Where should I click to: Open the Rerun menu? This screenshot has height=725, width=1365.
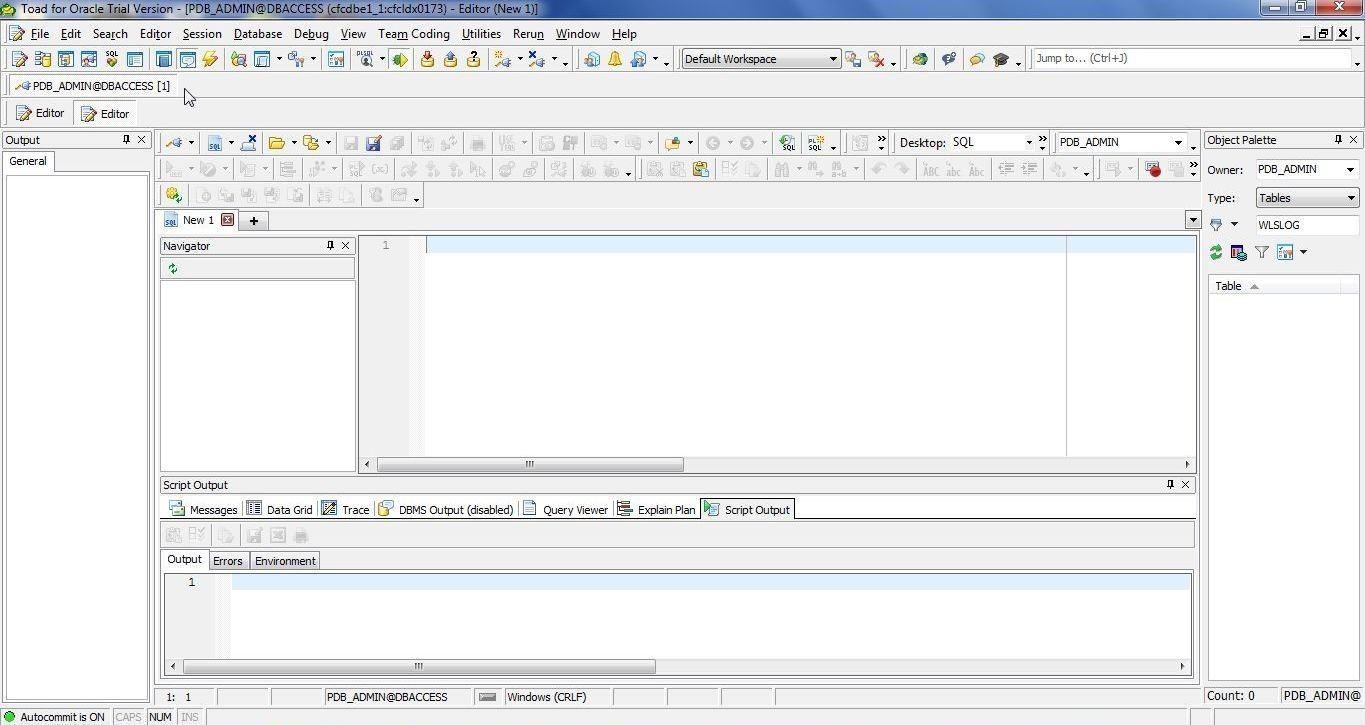[528, 33]
